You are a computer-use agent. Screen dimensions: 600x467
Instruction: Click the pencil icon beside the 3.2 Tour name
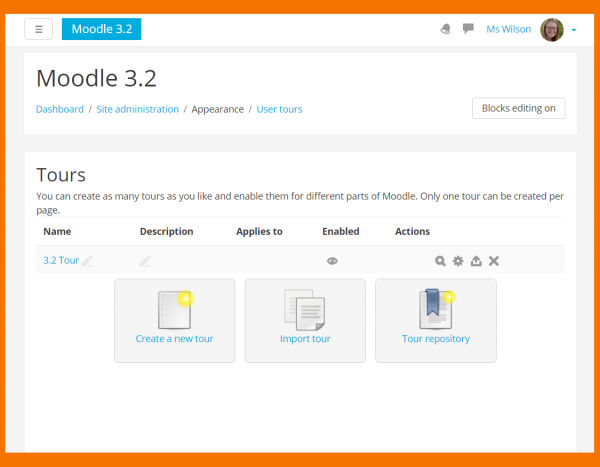coord(88,261)
